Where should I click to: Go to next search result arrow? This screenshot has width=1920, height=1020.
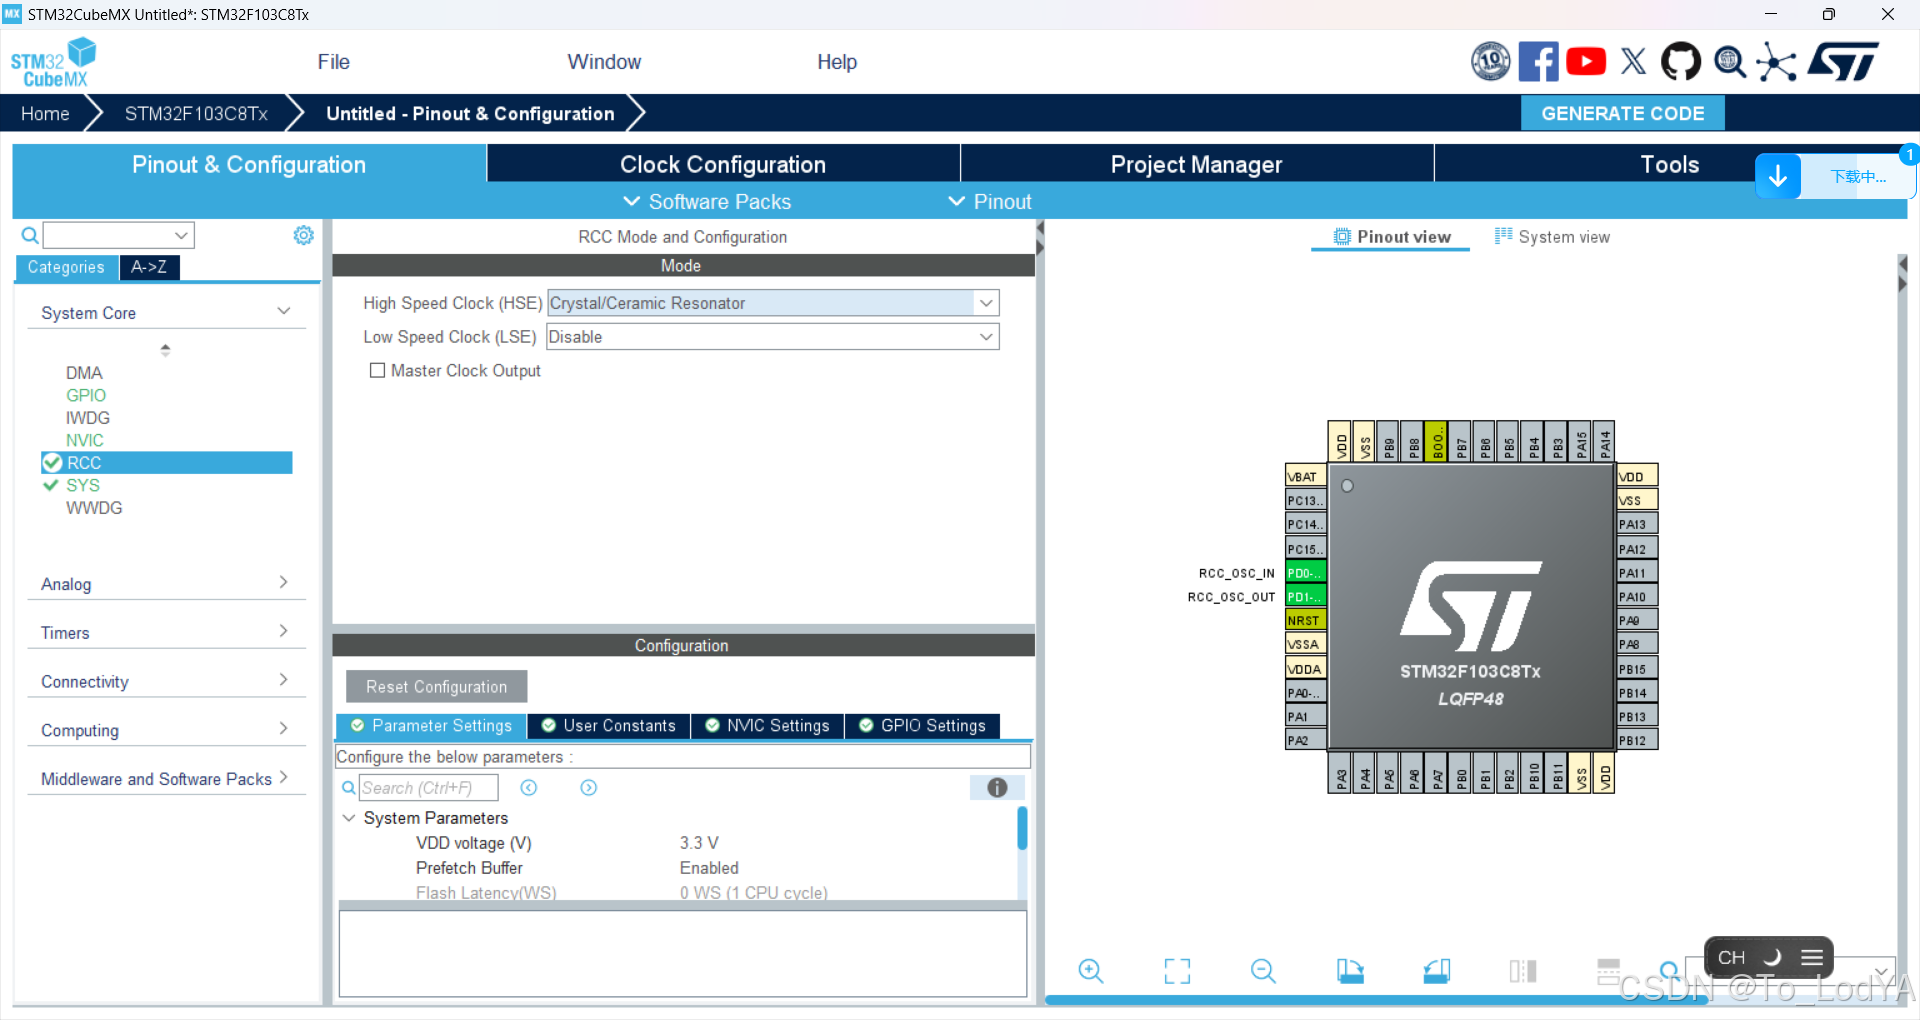(x=589, y=788)
